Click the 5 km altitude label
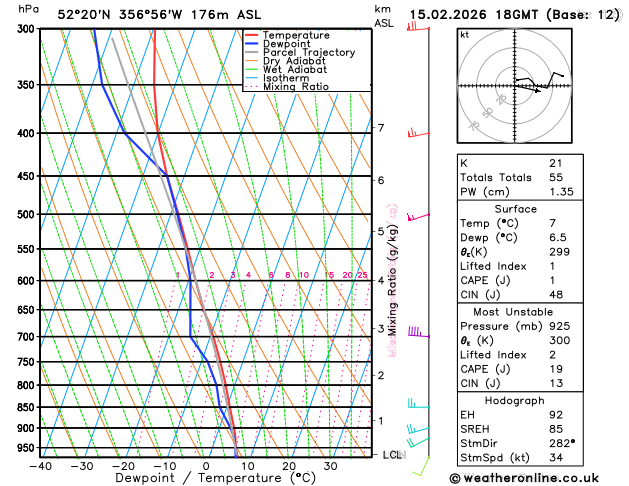The width and height of the screenshot is (629, 486). [381, 231]
